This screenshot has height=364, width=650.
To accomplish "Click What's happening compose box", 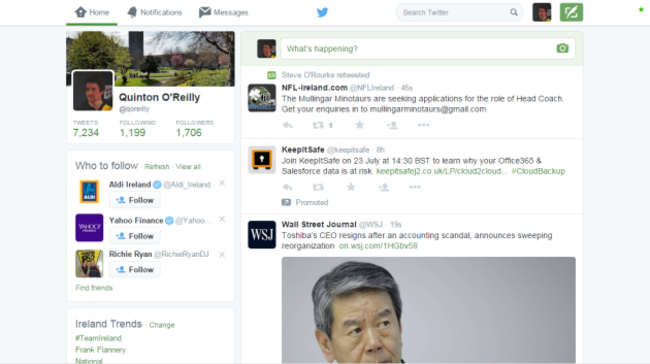I will coord(428,49).
